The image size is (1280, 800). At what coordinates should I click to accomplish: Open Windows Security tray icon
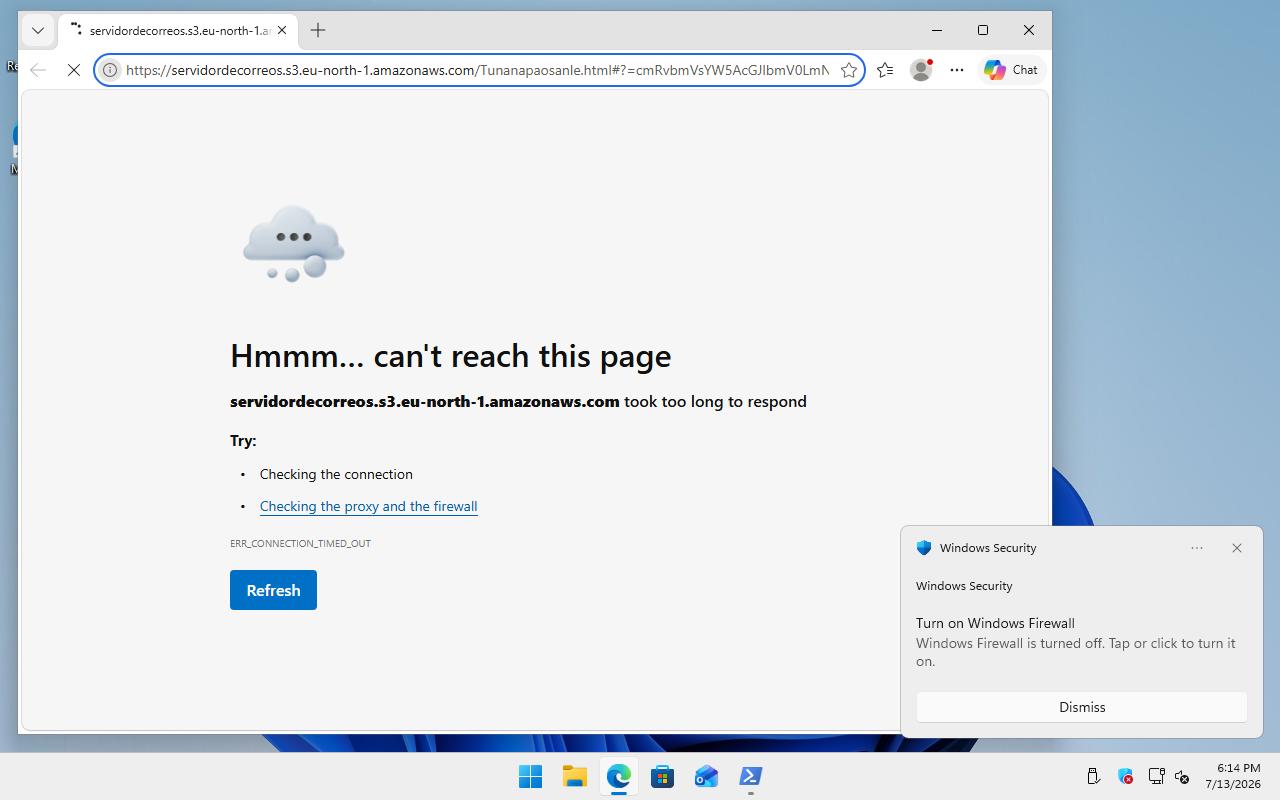(1125, 776)
